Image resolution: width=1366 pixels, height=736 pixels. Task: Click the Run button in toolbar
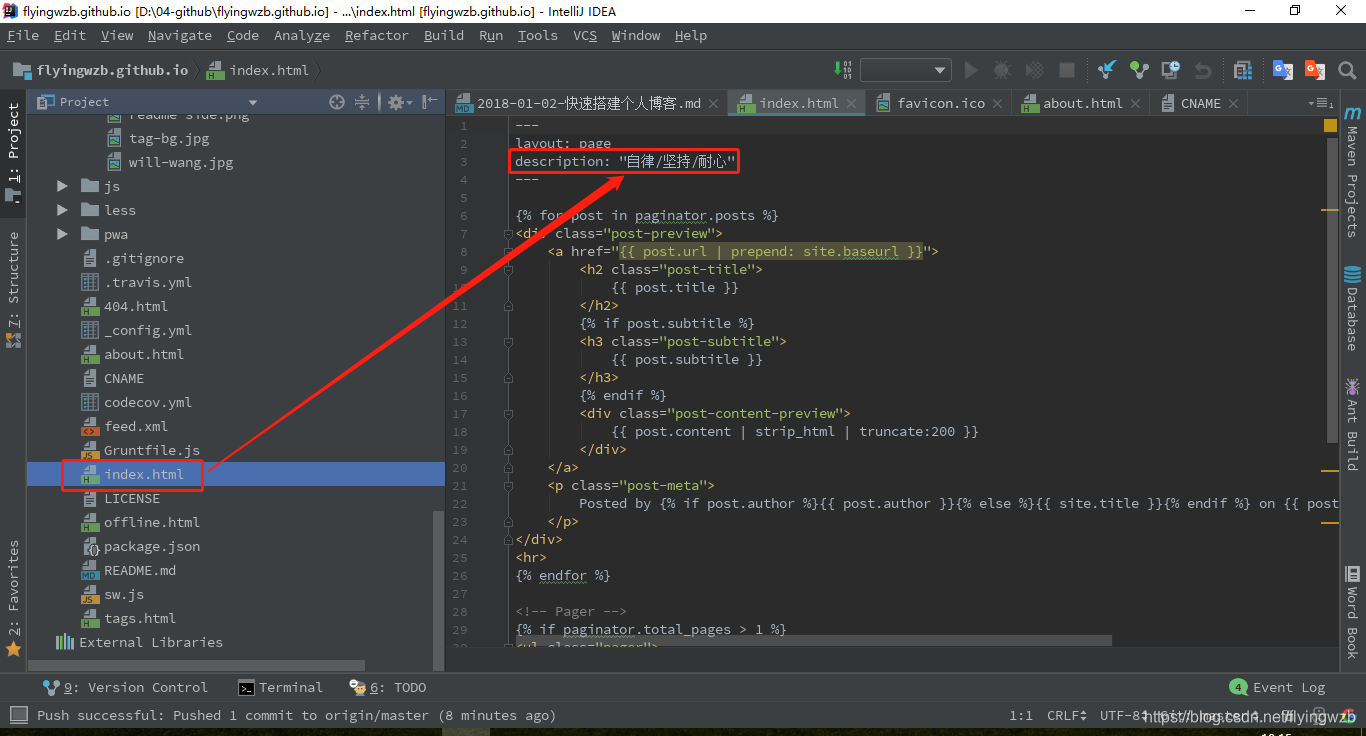970,70
